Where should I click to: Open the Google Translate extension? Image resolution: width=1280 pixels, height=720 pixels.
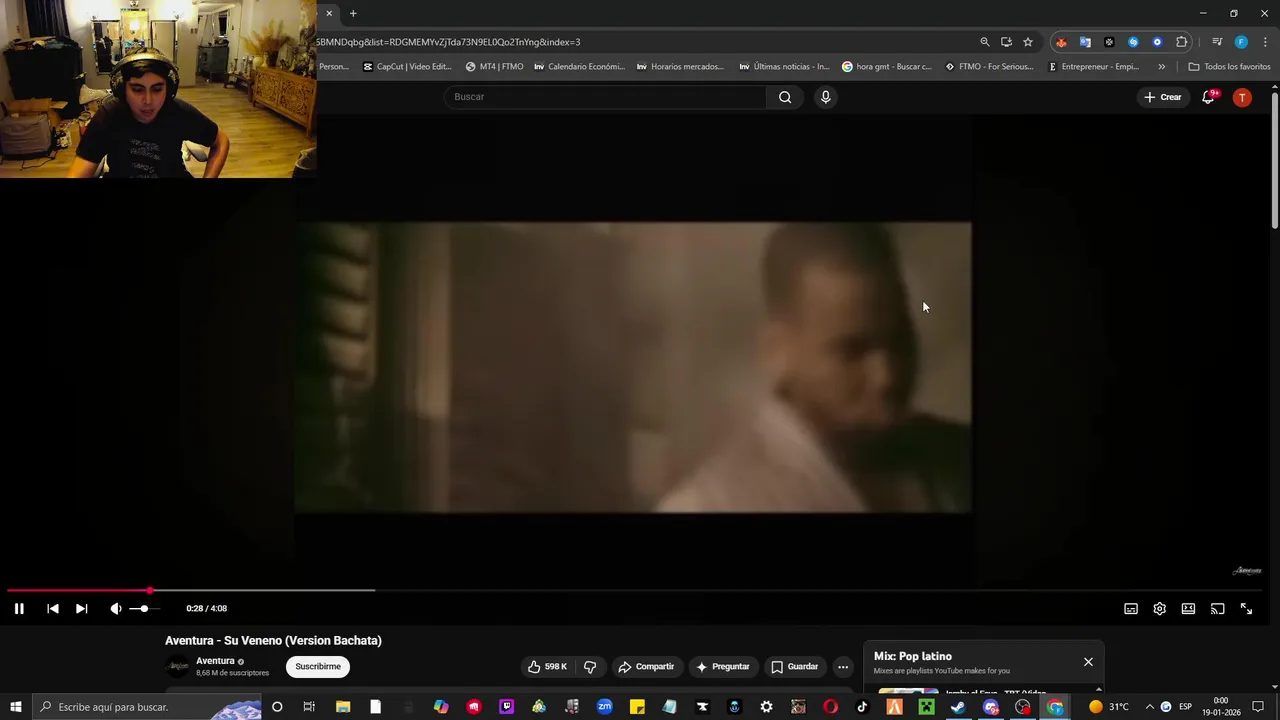click(x=1085, y=42)
